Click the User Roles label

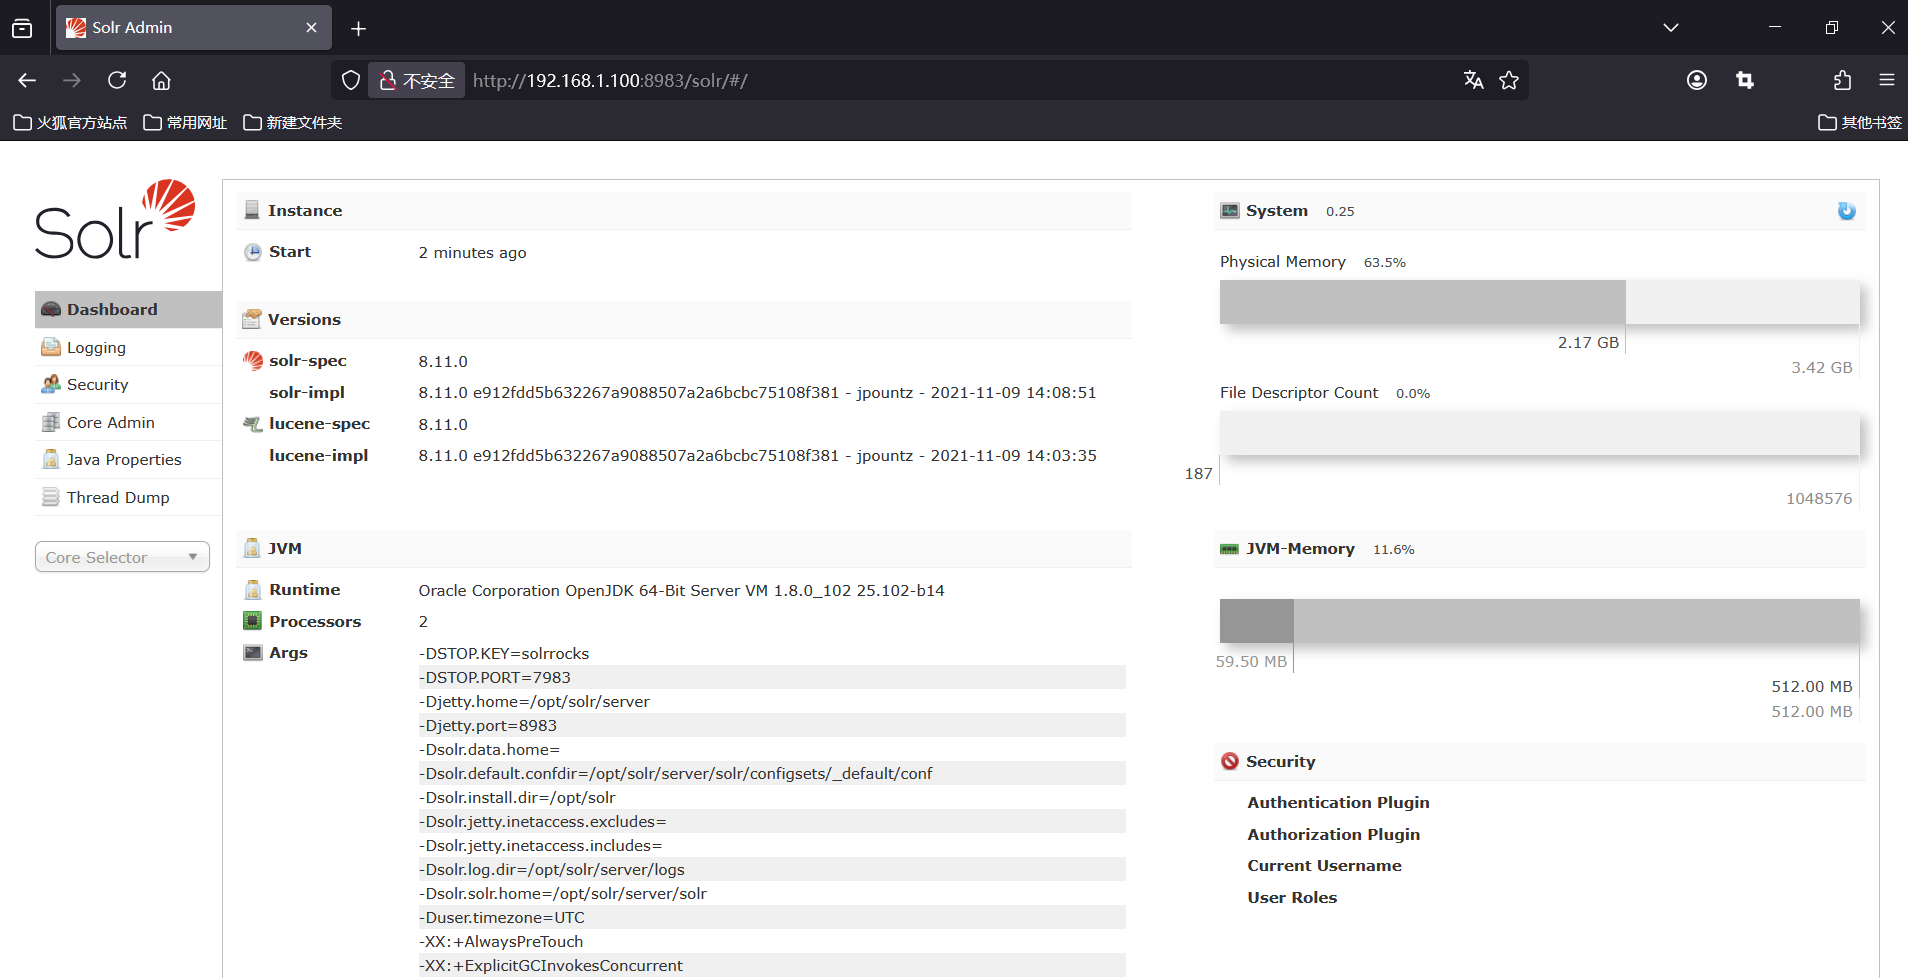(1292, 898)
